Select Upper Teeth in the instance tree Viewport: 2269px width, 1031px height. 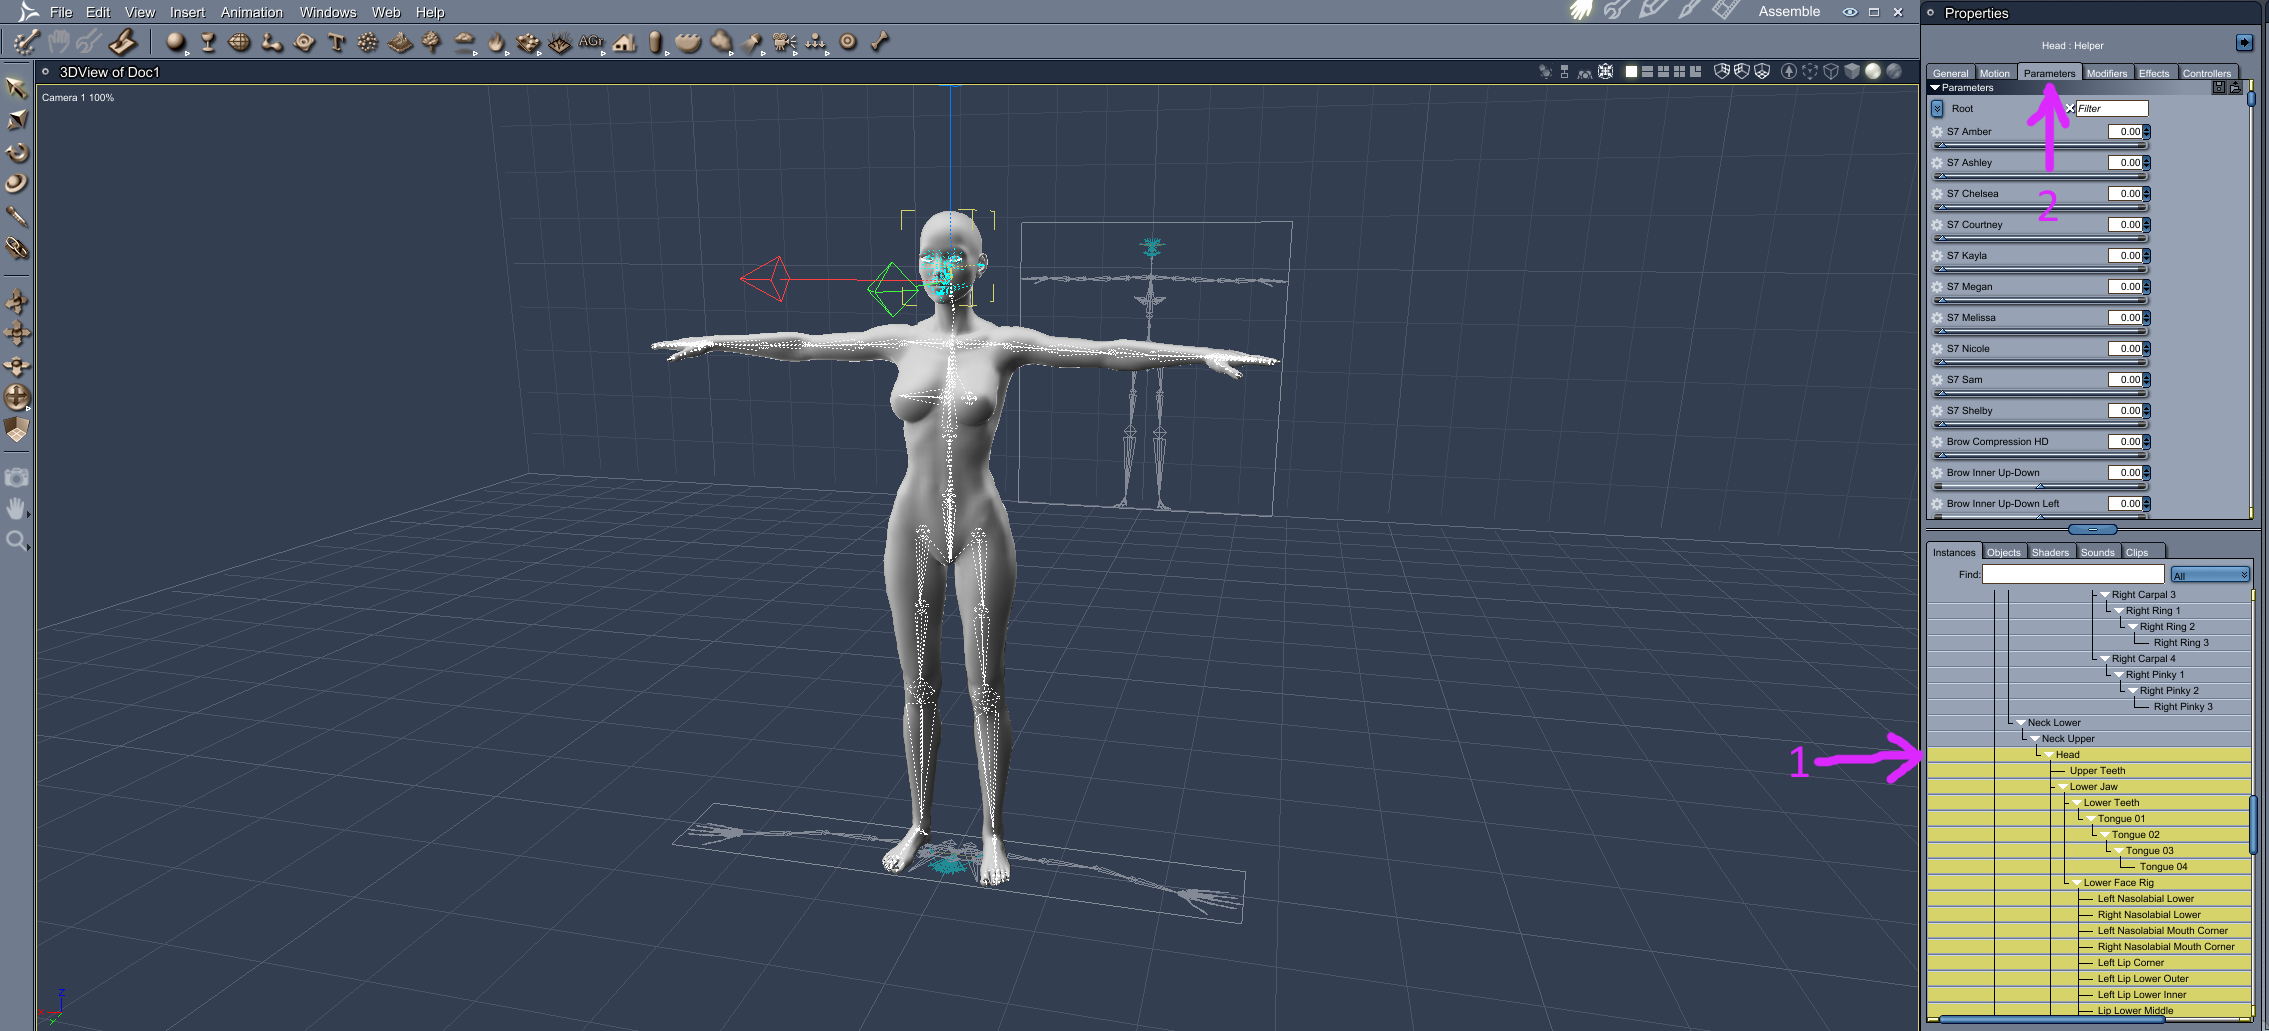tap(2097, 771)
